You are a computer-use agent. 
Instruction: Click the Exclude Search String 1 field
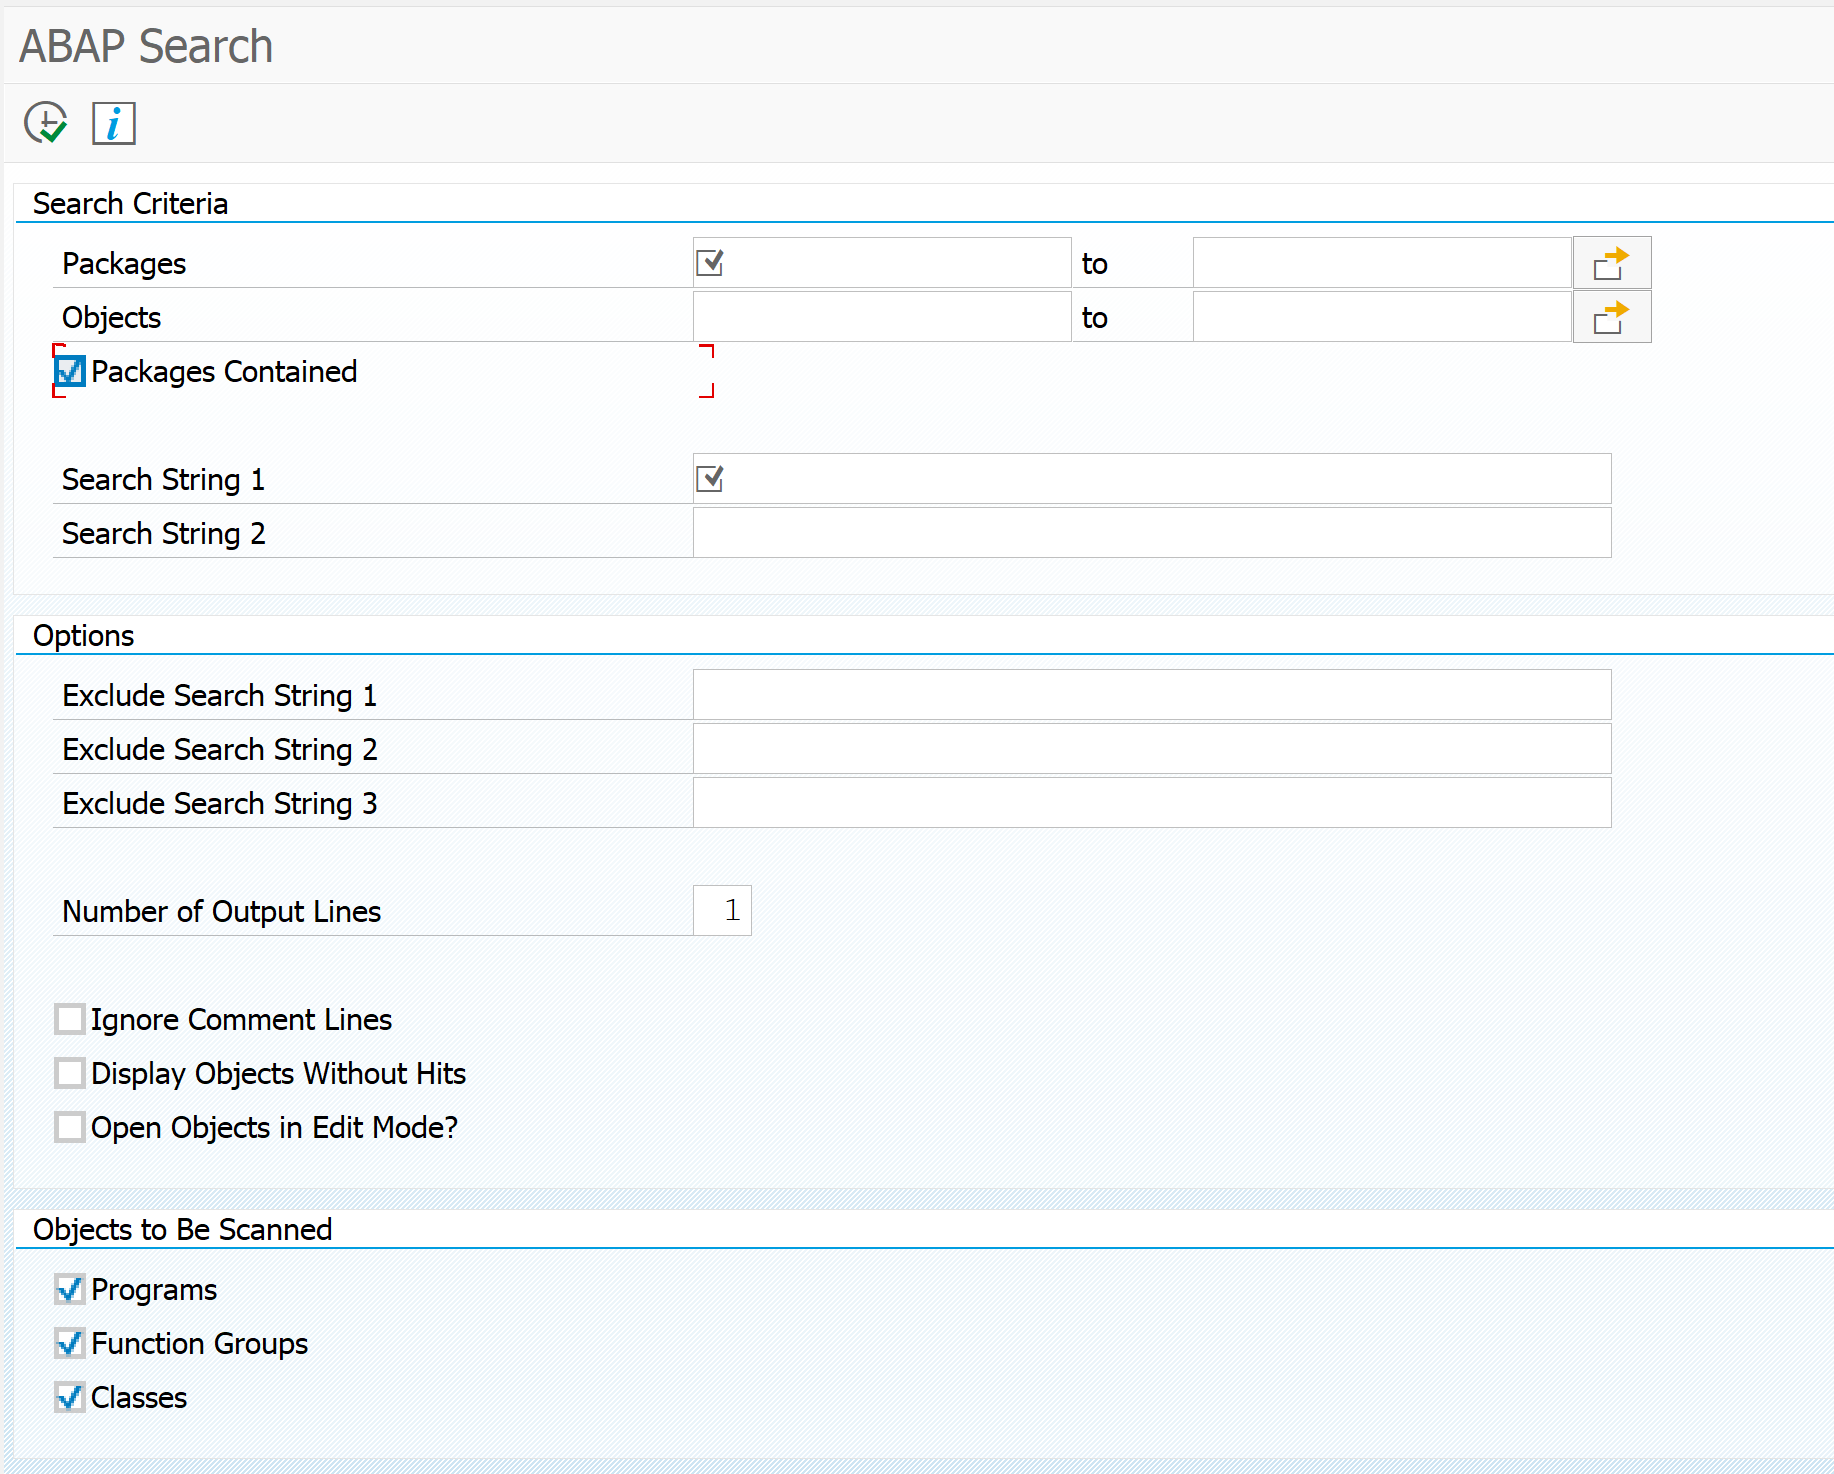pyautogui.click(x=1150, y=695)
